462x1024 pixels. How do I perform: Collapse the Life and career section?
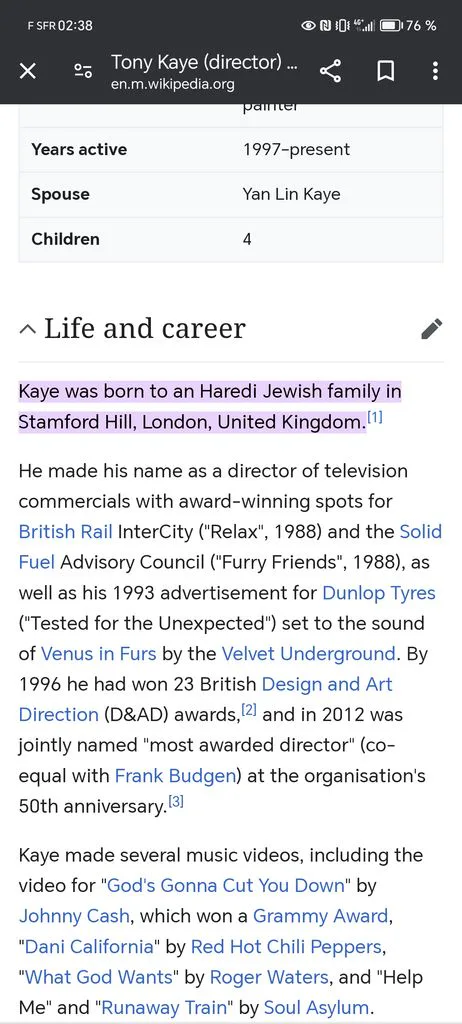coord(27,329)
